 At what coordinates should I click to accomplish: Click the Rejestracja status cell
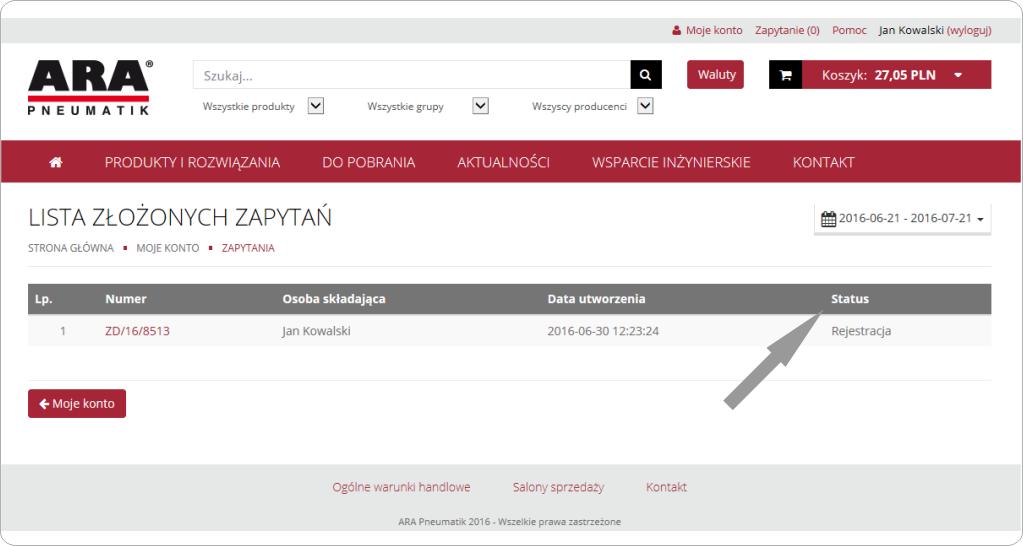[861, 331]
